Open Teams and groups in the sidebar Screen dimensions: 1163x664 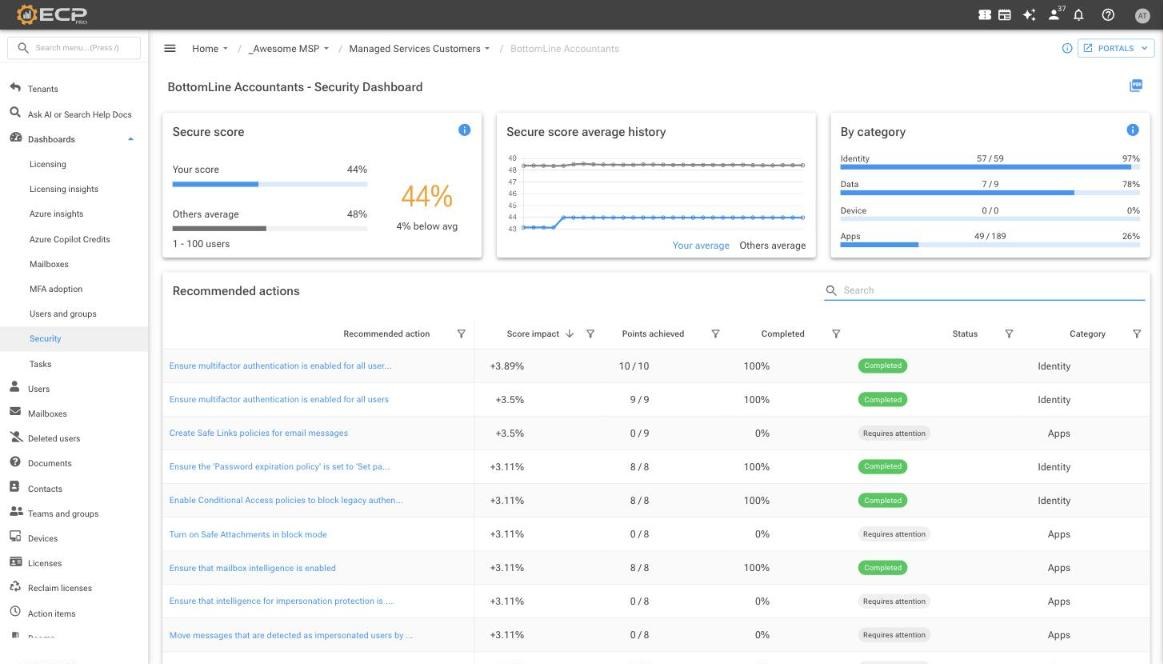63,513
